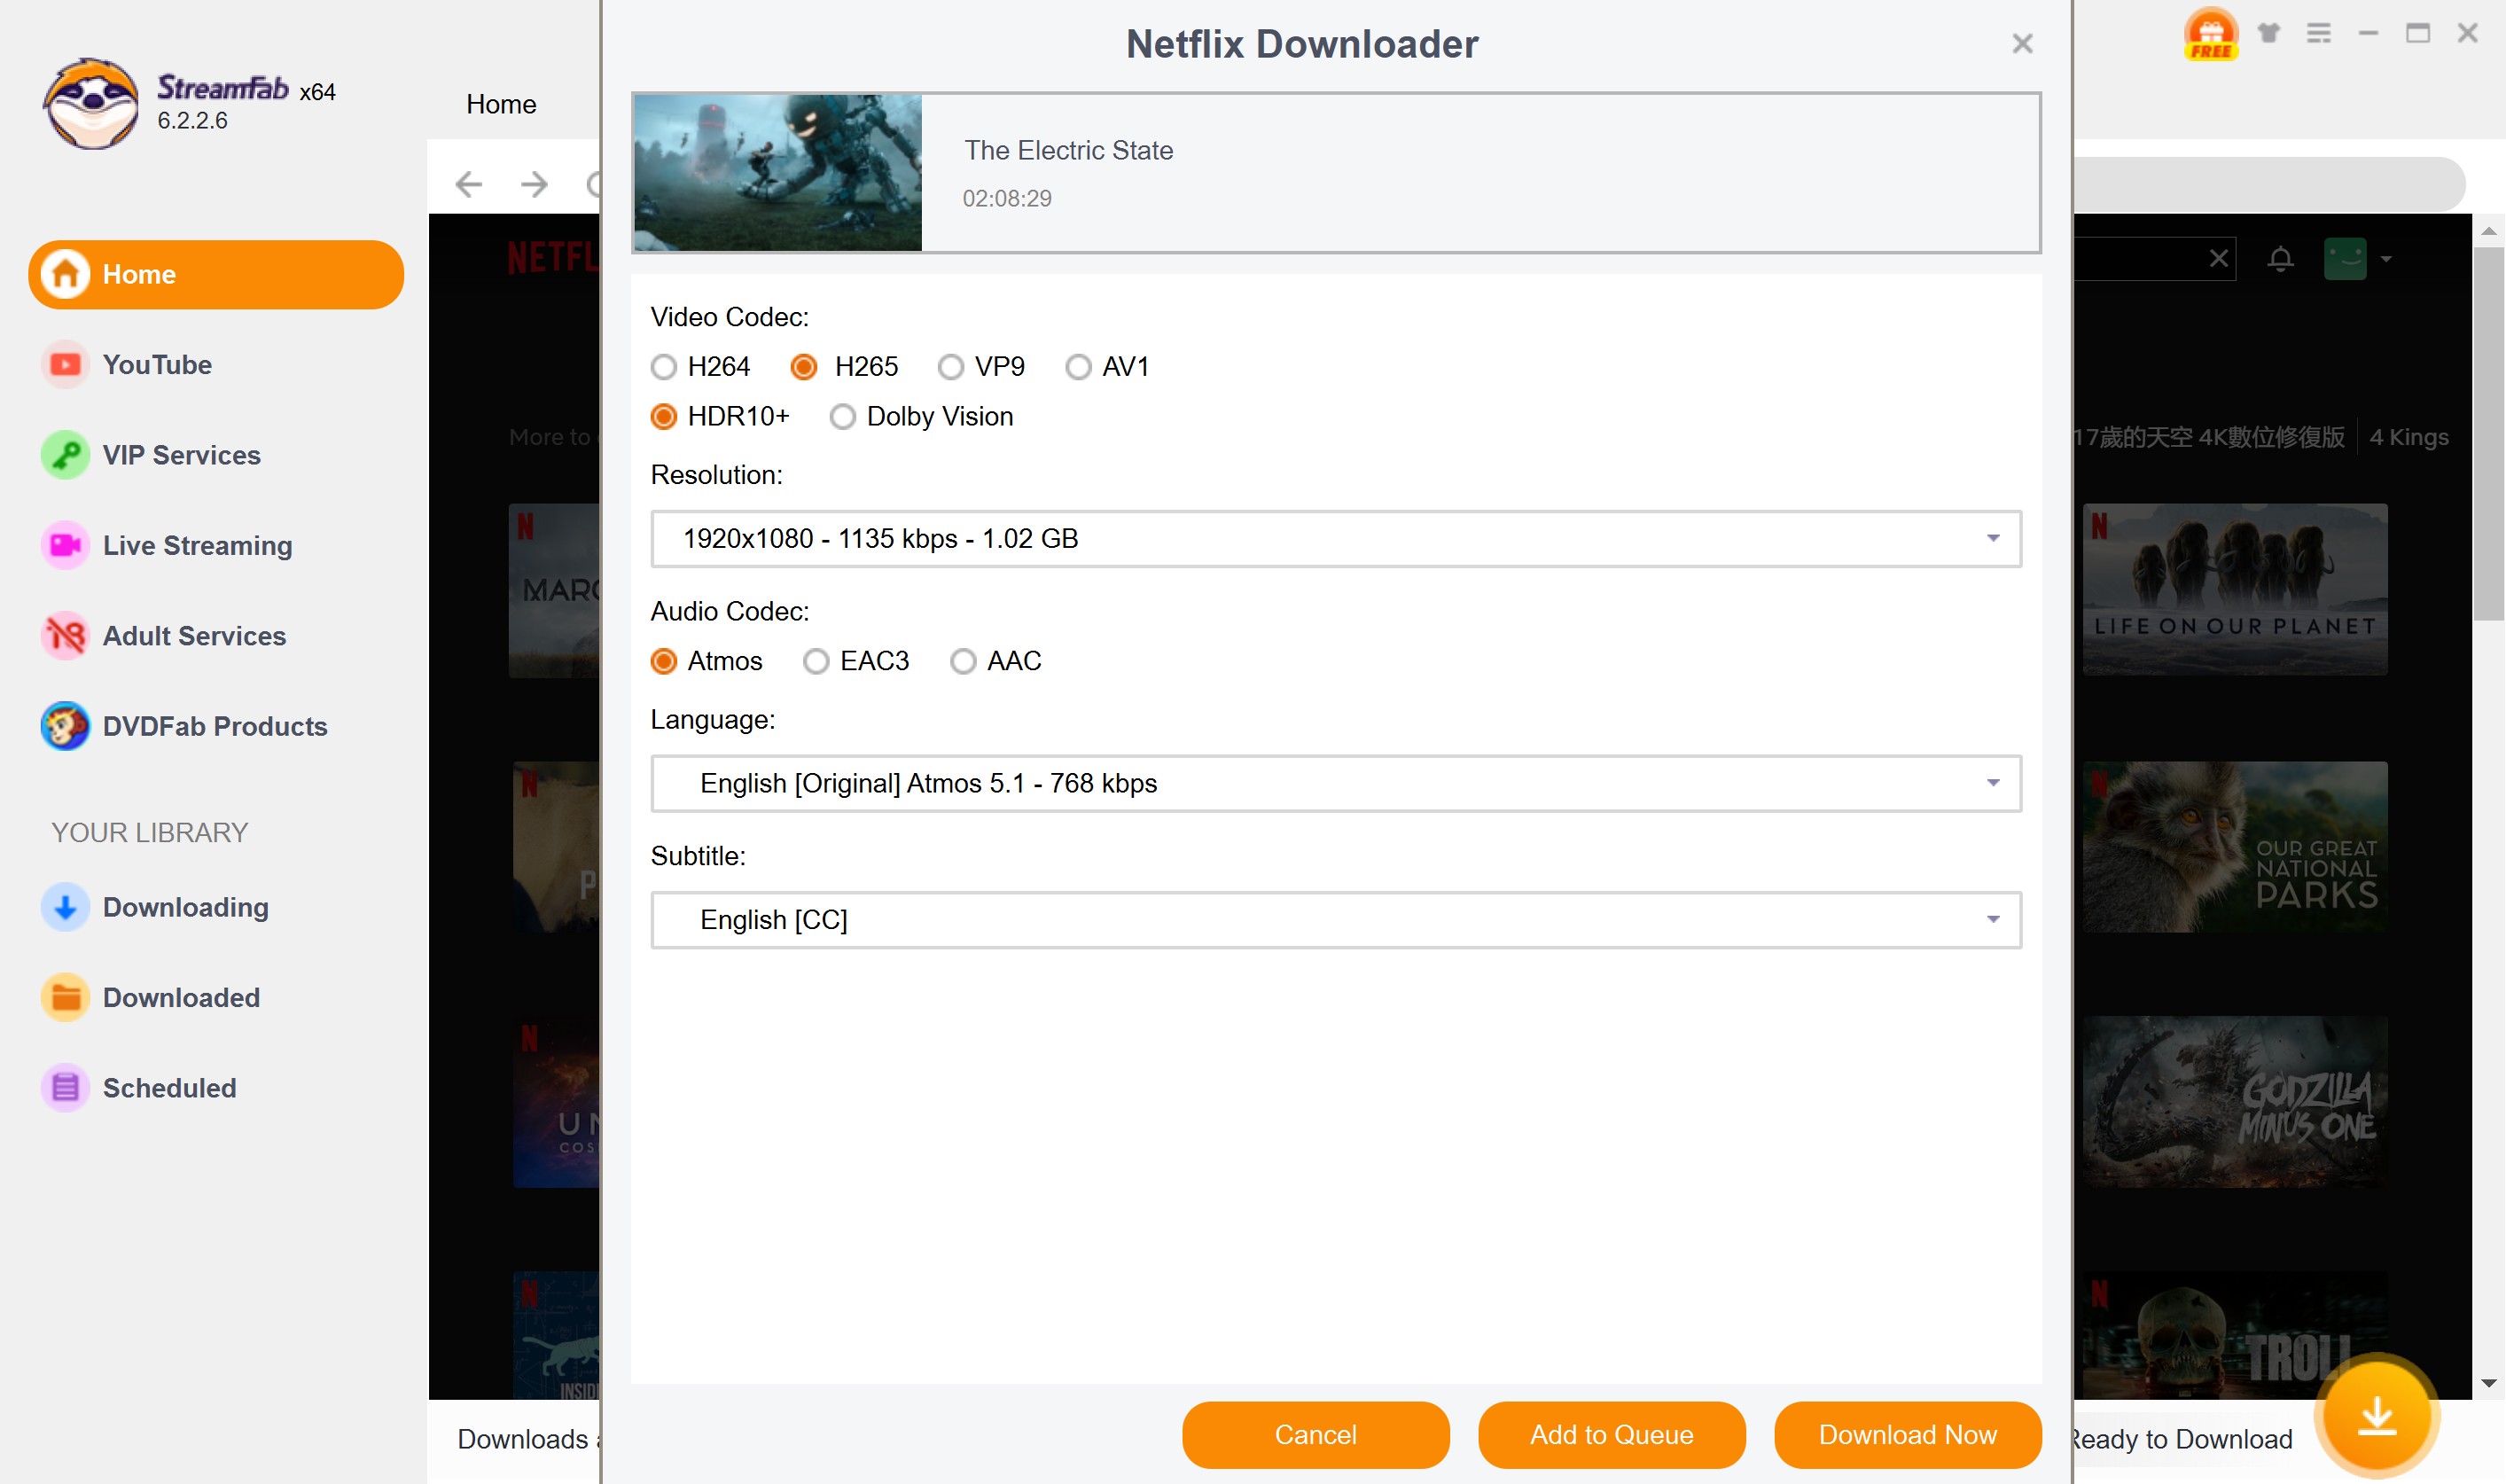Click the Adult Services 18 icon

coord(65,636)
